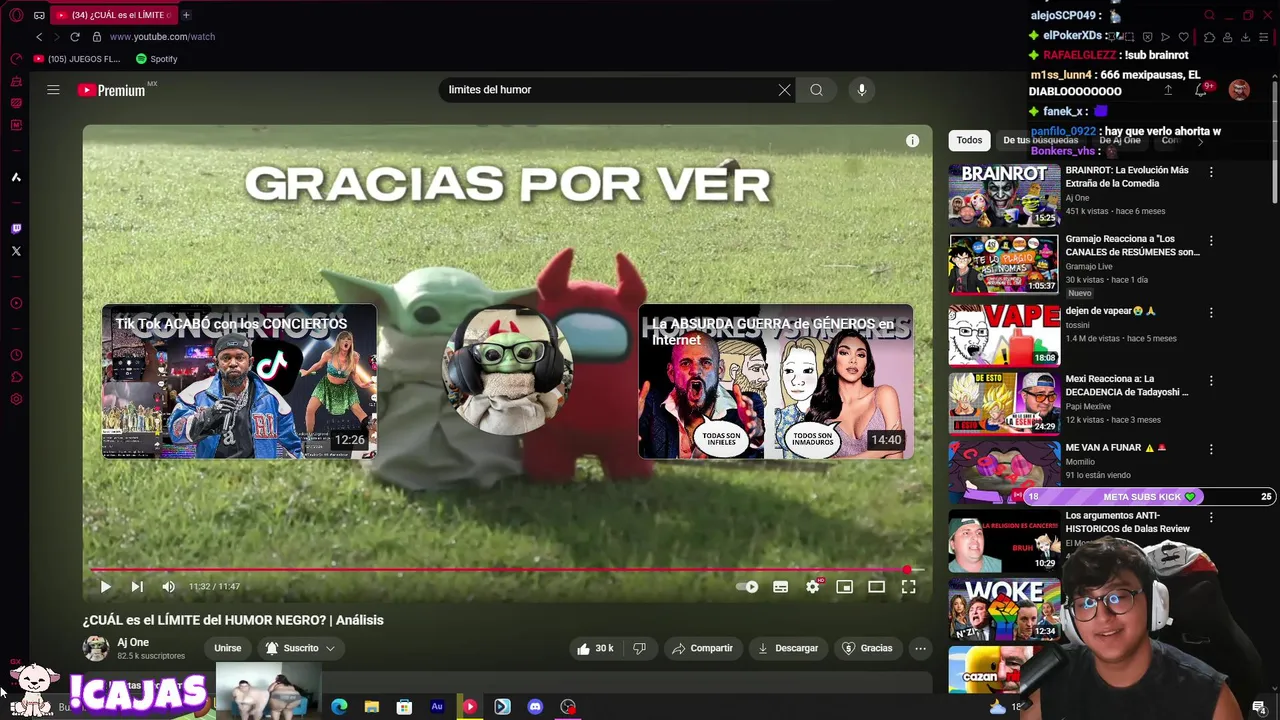Open dejen de vapear video title
The width and height of the screenshot is (1280, 720).
click(1111, 311)
